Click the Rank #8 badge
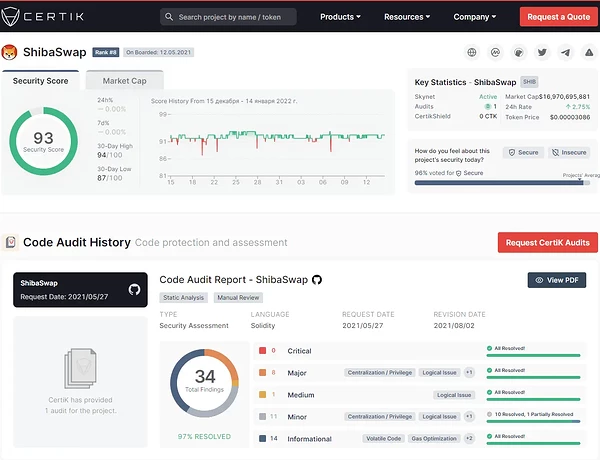 [106, 52]
